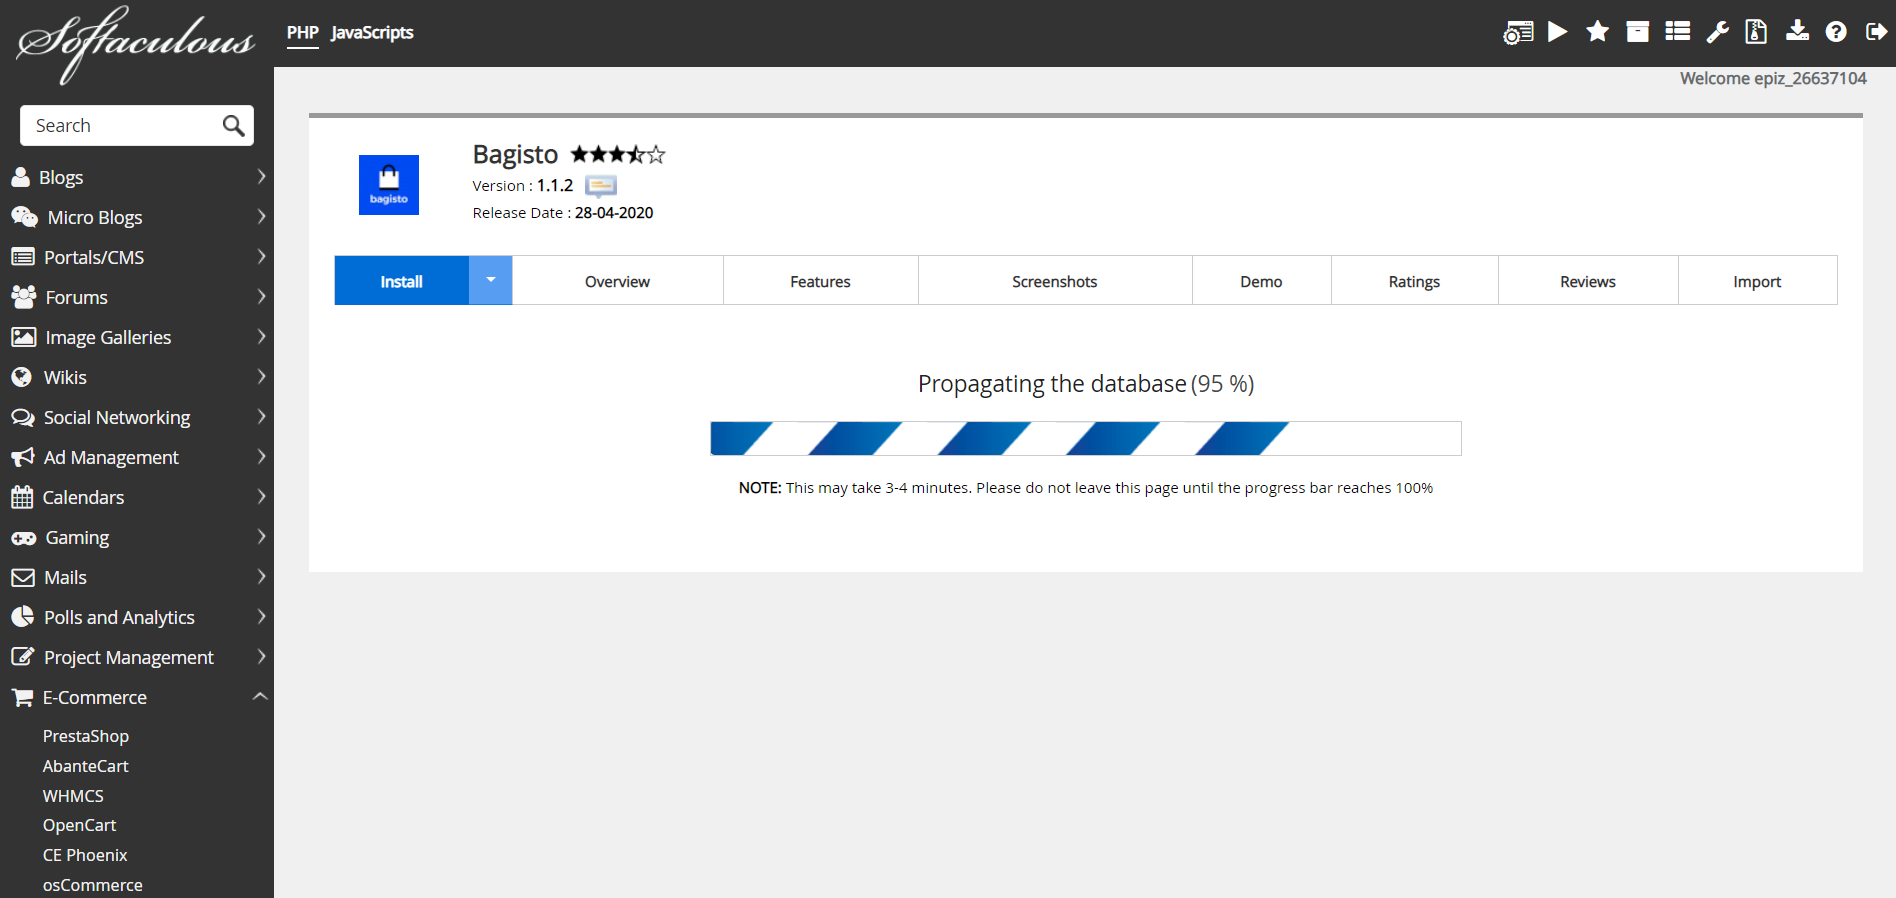Open the Overview tab
The image size is (1896, 898).
(617, 281)
